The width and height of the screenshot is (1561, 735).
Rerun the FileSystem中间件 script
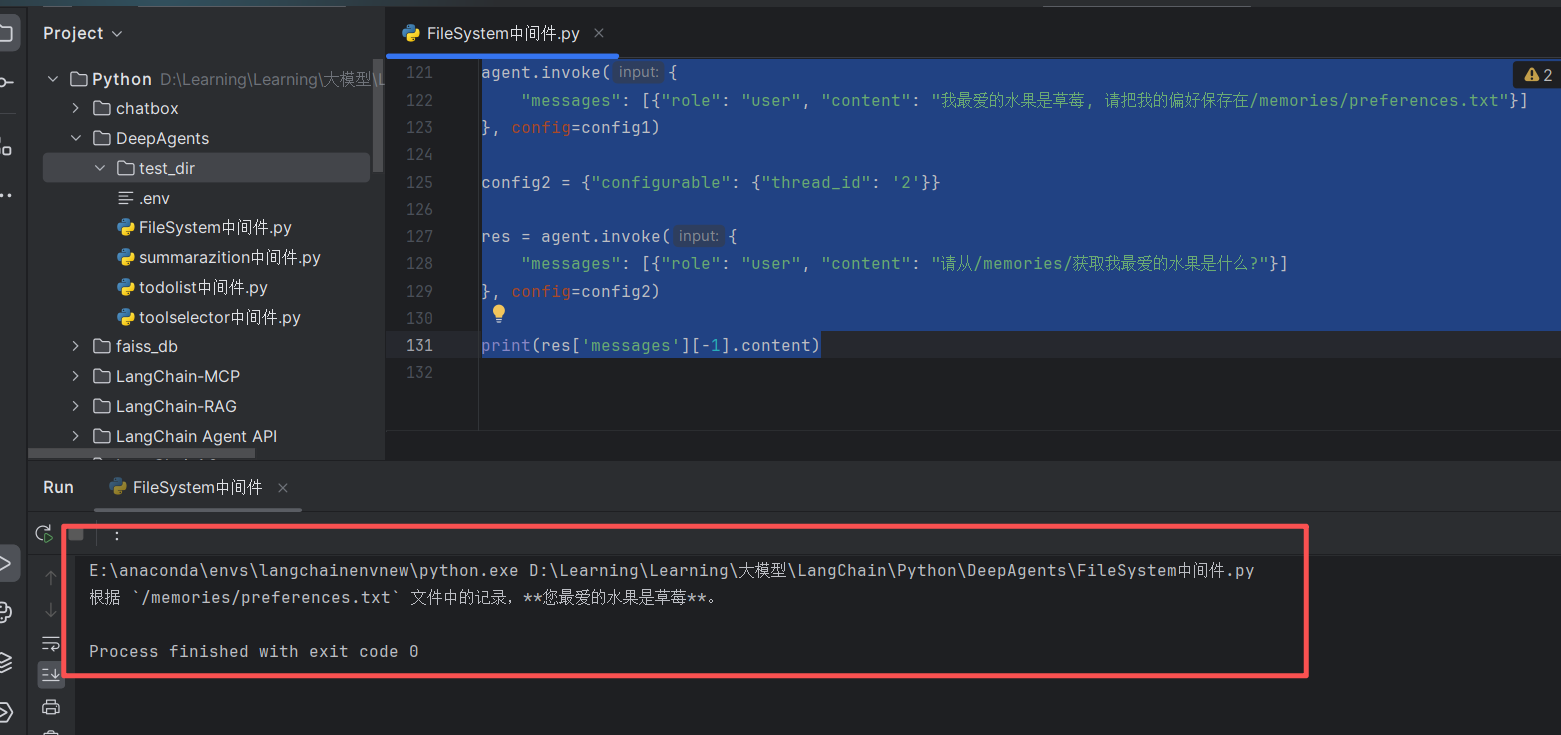pyautogui.click(x=43, y=534)
